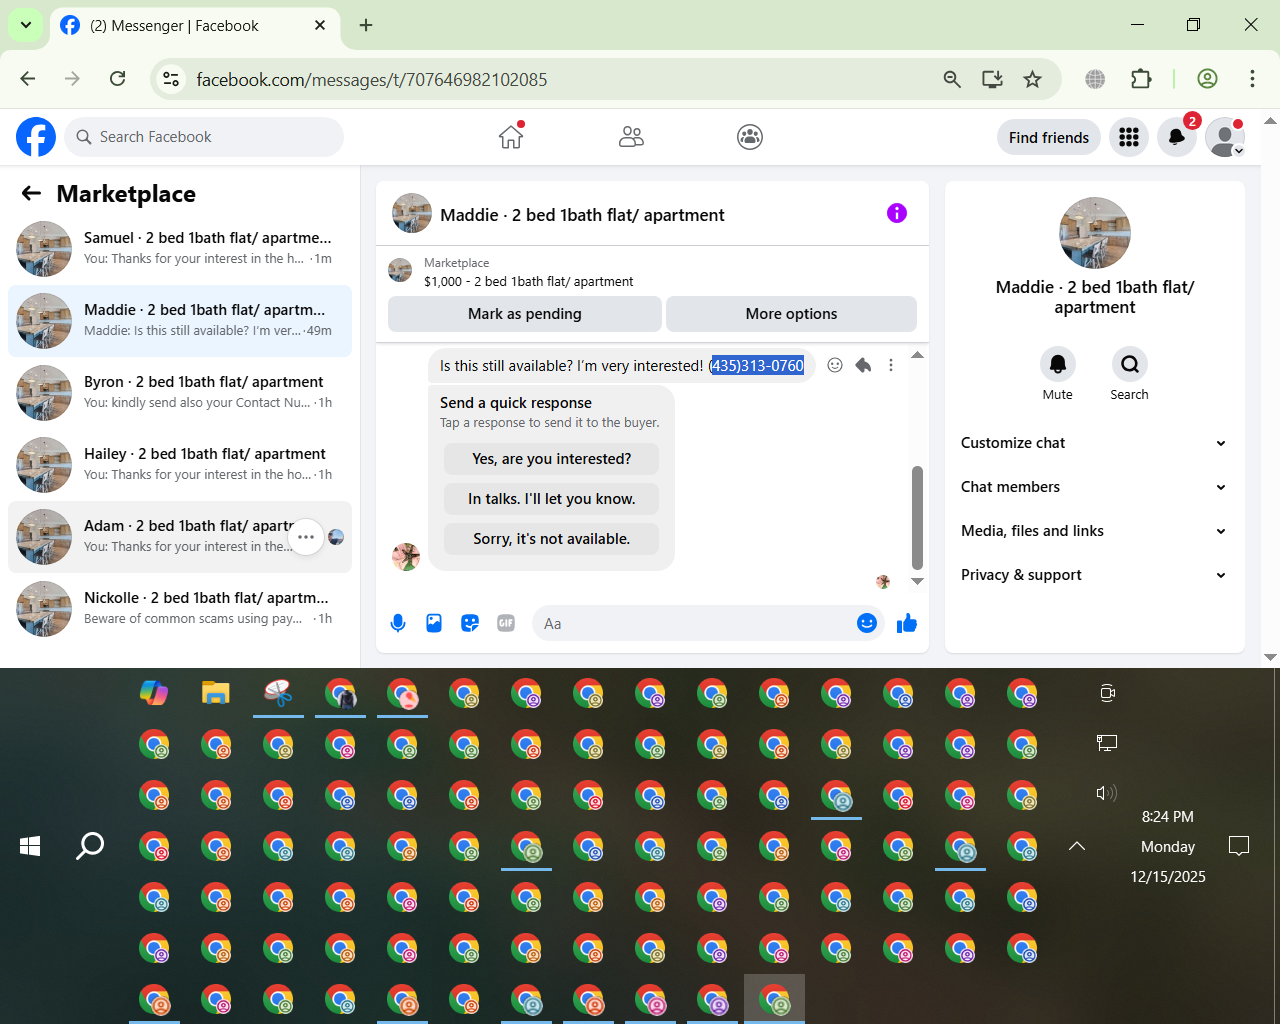The image size is (1280, 1024).
Task: Expand Chat members section
Action: 1095,487
